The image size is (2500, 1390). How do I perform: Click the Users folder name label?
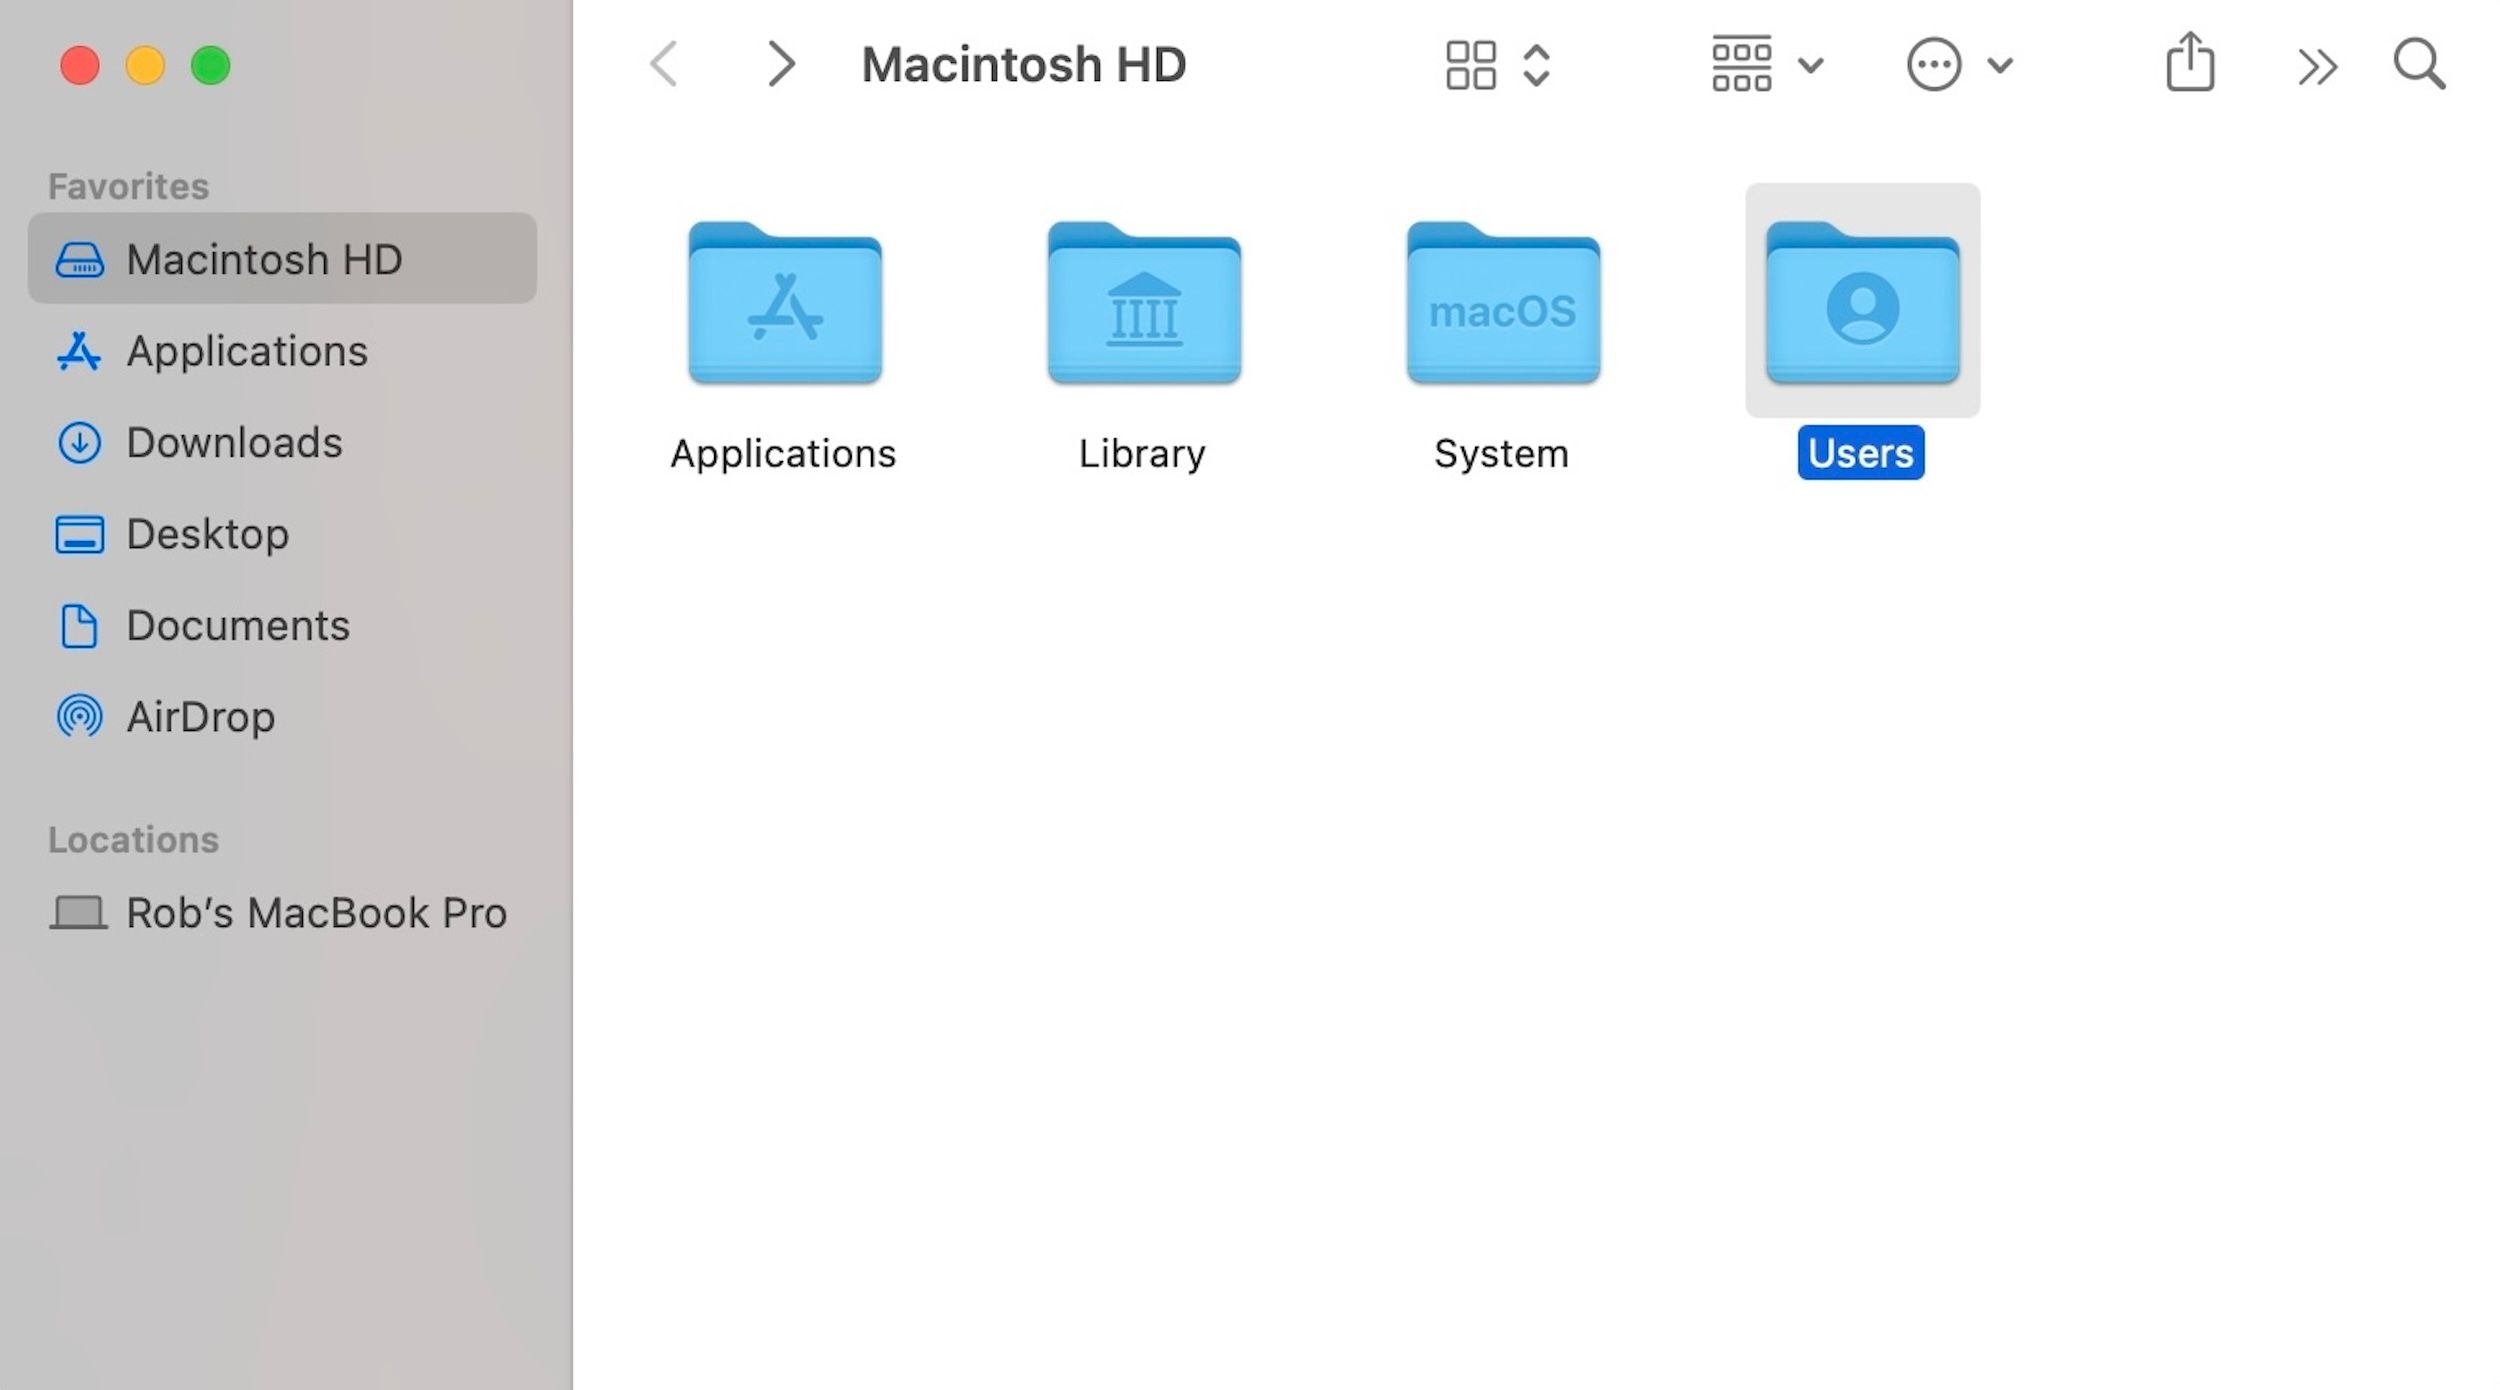click(x=1861, y=453)
